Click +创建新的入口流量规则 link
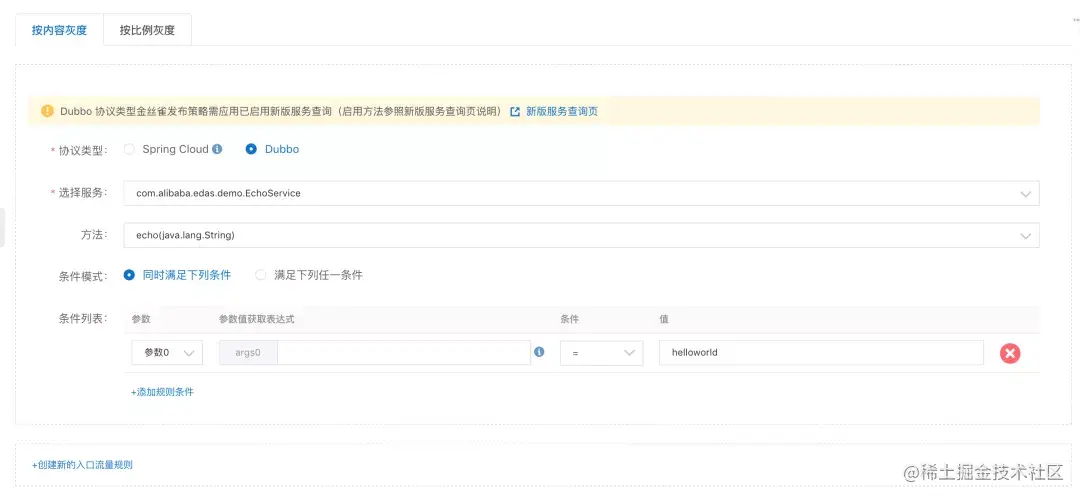This screenshot has height=499, width=1080. [x=82, y=465]
